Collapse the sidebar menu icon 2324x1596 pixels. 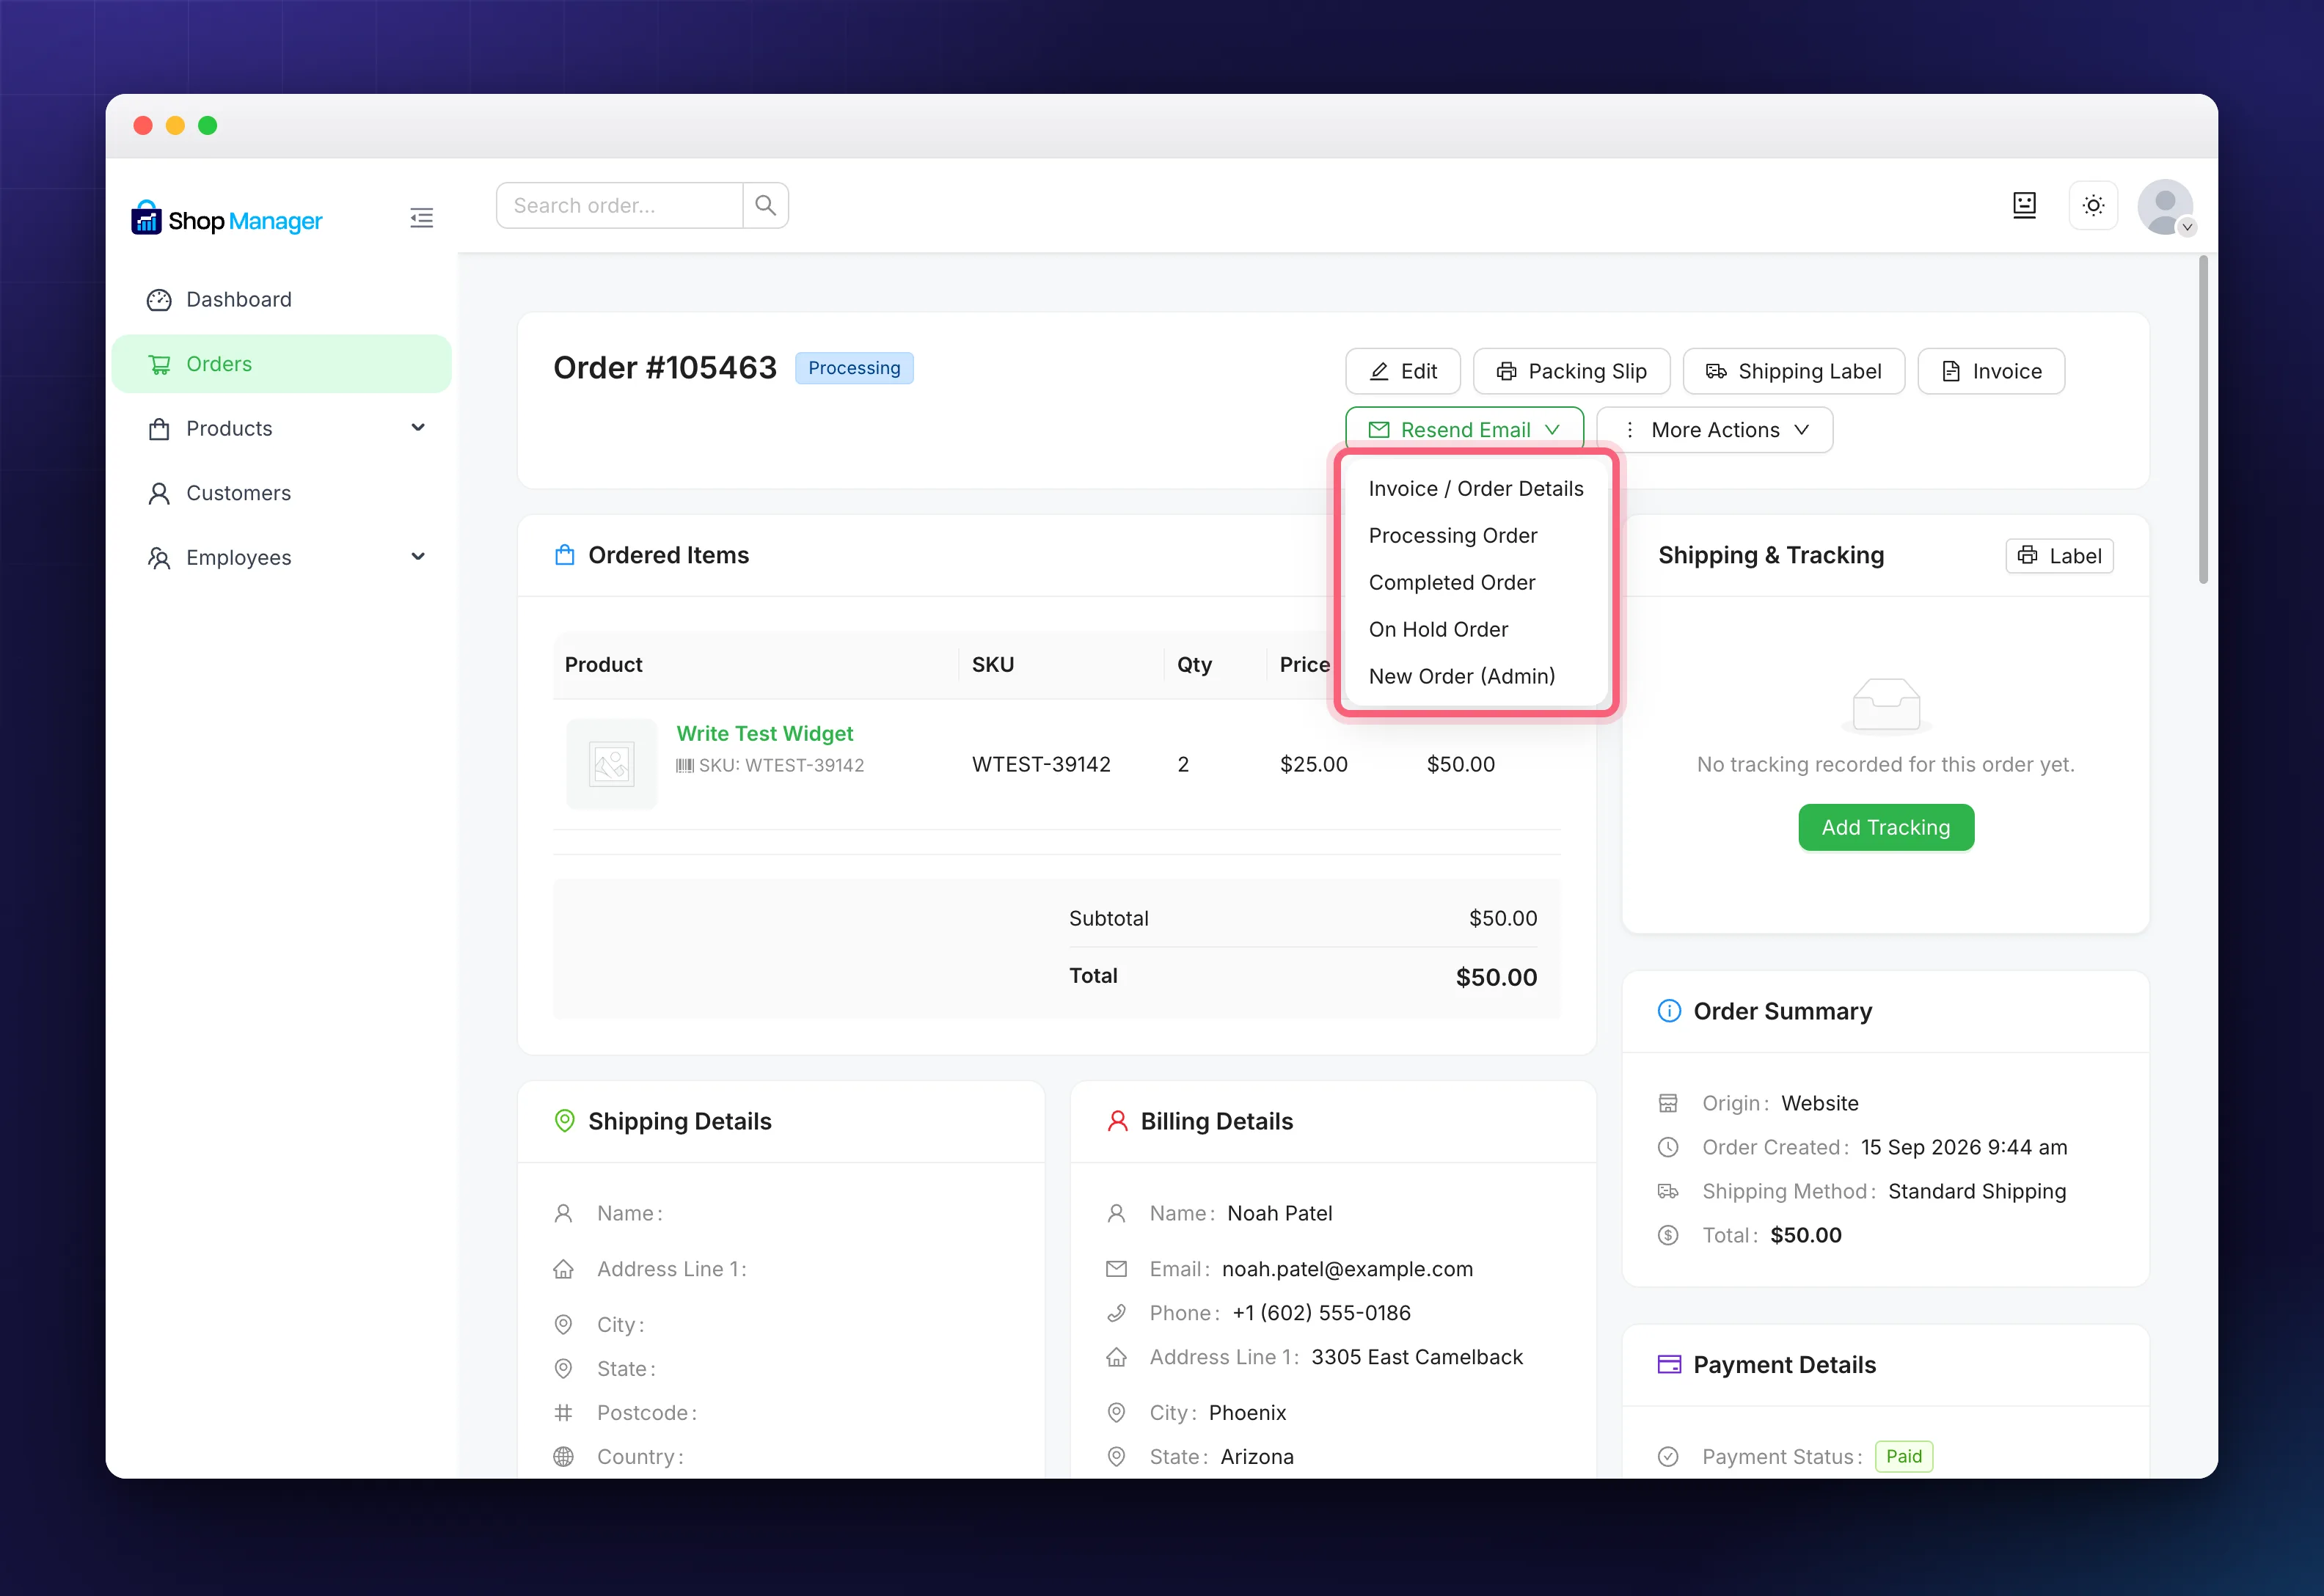pos(421,218)
